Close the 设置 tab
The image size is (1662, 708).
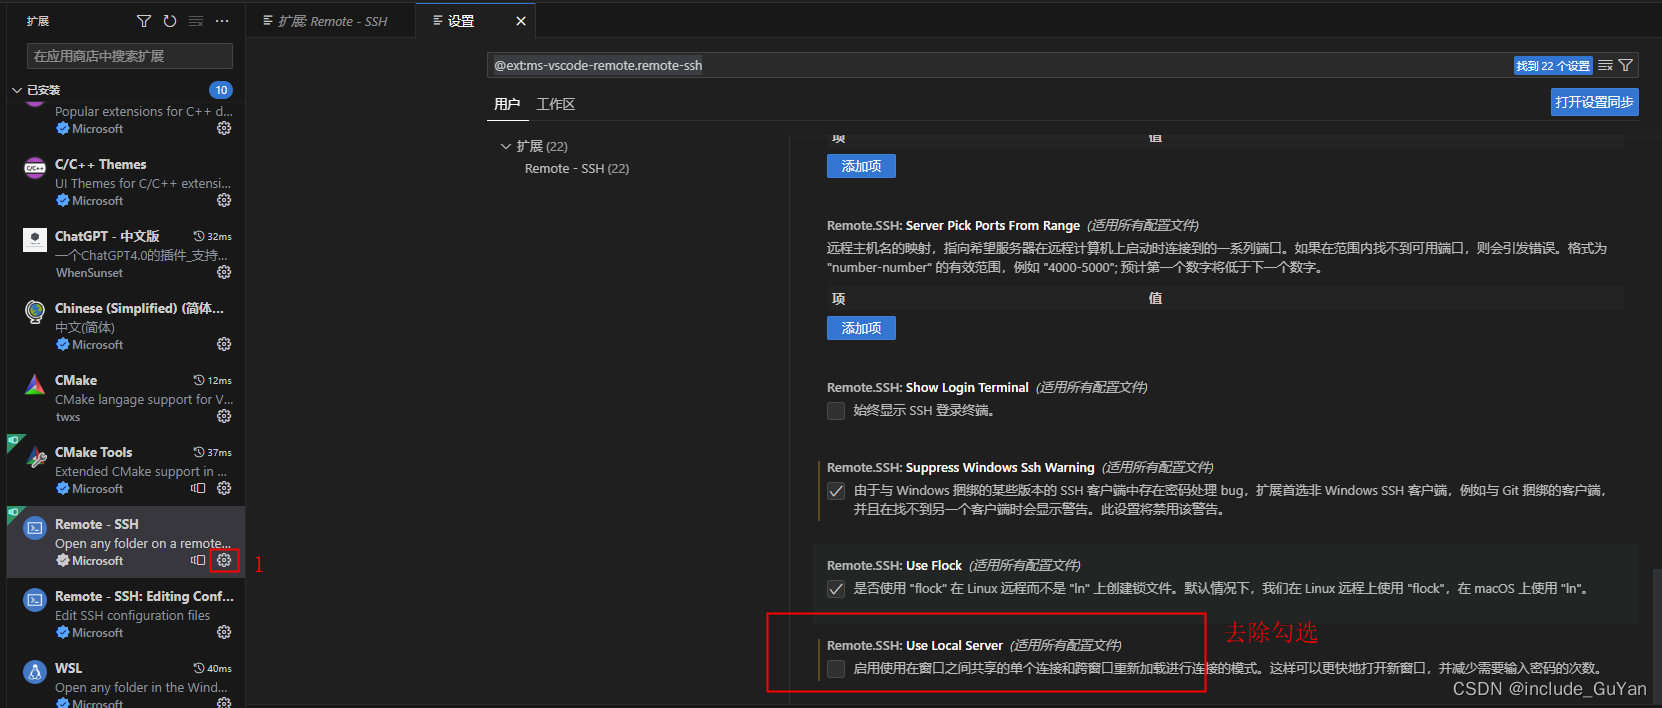pos(520,21)
